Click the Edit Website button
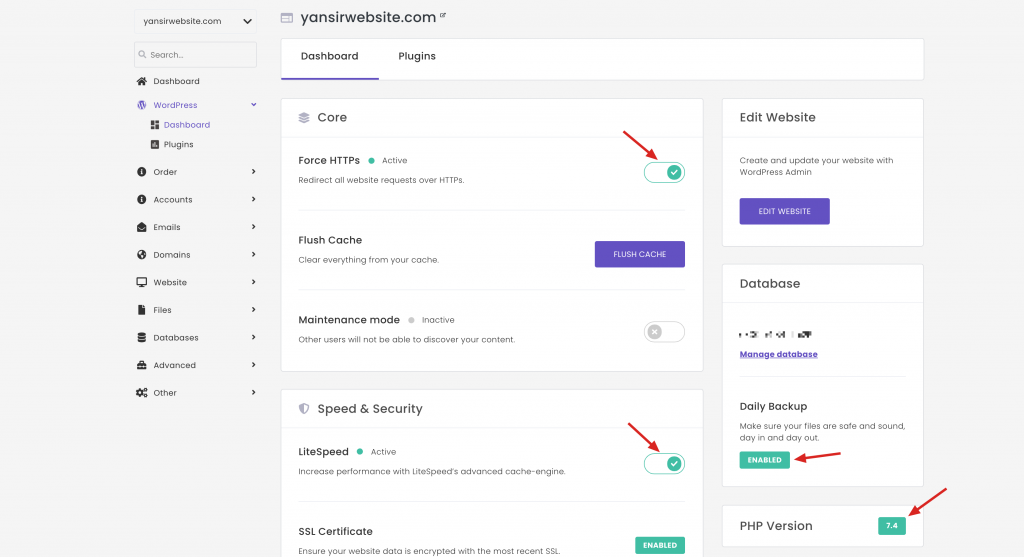The height and width of the screenshot is (557, 1024). click(784, 212)
